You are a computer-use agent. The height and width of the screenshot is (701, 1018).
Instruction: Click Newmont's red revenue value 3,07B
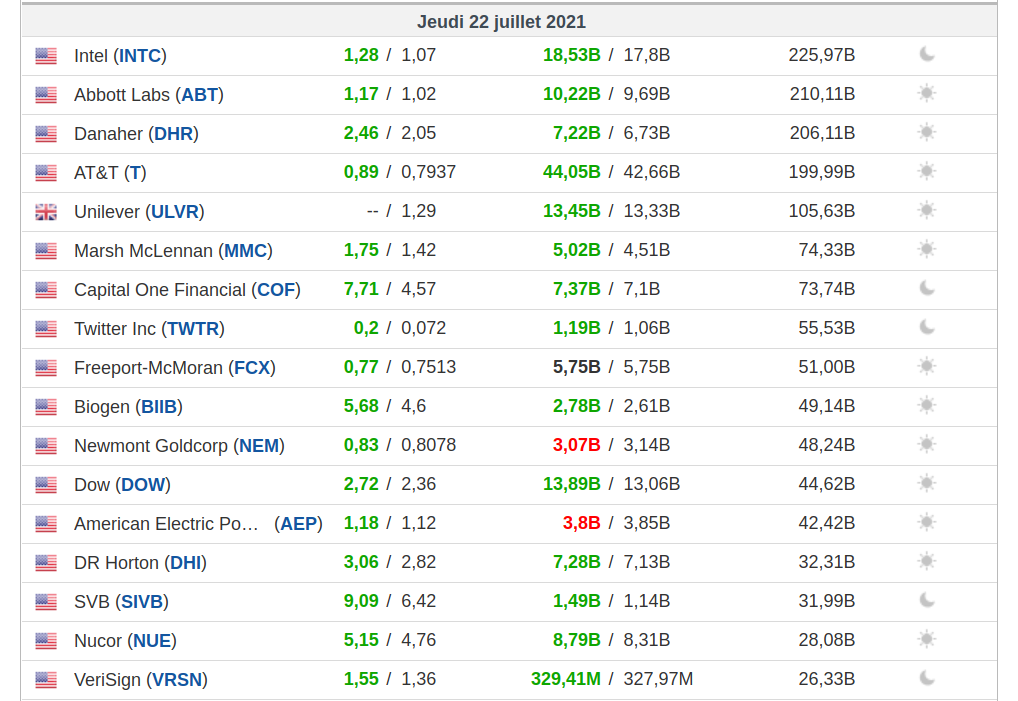[x=577, y=445]
